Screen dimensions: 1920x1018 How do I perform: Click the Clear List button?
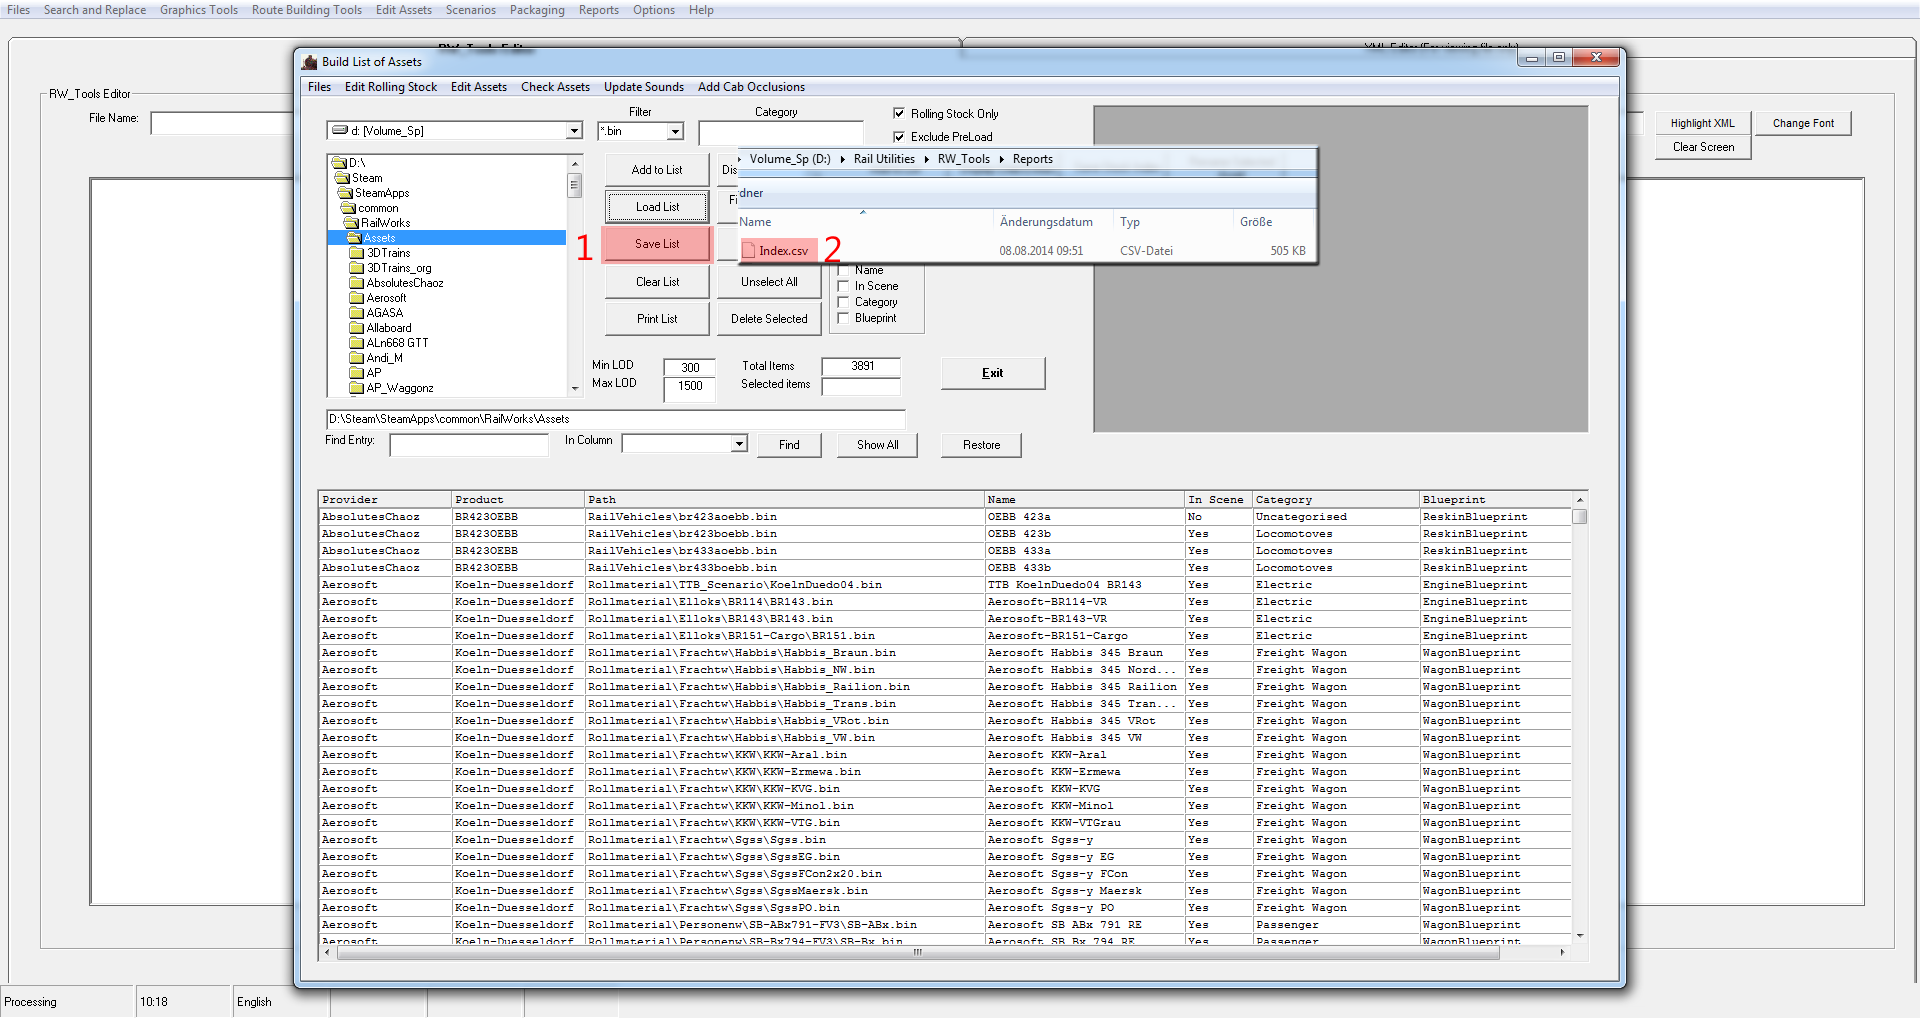(x=657, y=282)
